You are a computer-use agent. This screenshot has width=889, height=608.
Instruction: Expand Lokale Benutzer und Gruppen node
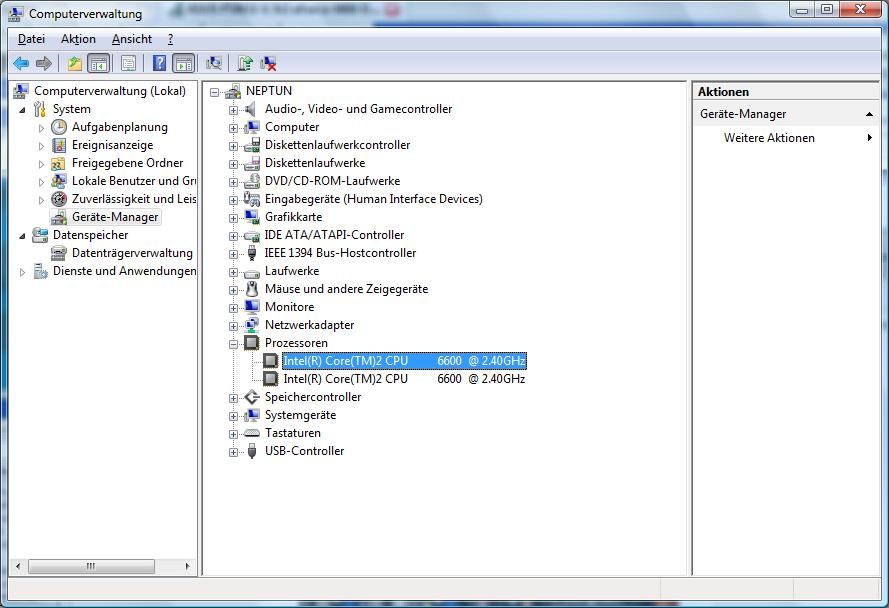point(41,182)
